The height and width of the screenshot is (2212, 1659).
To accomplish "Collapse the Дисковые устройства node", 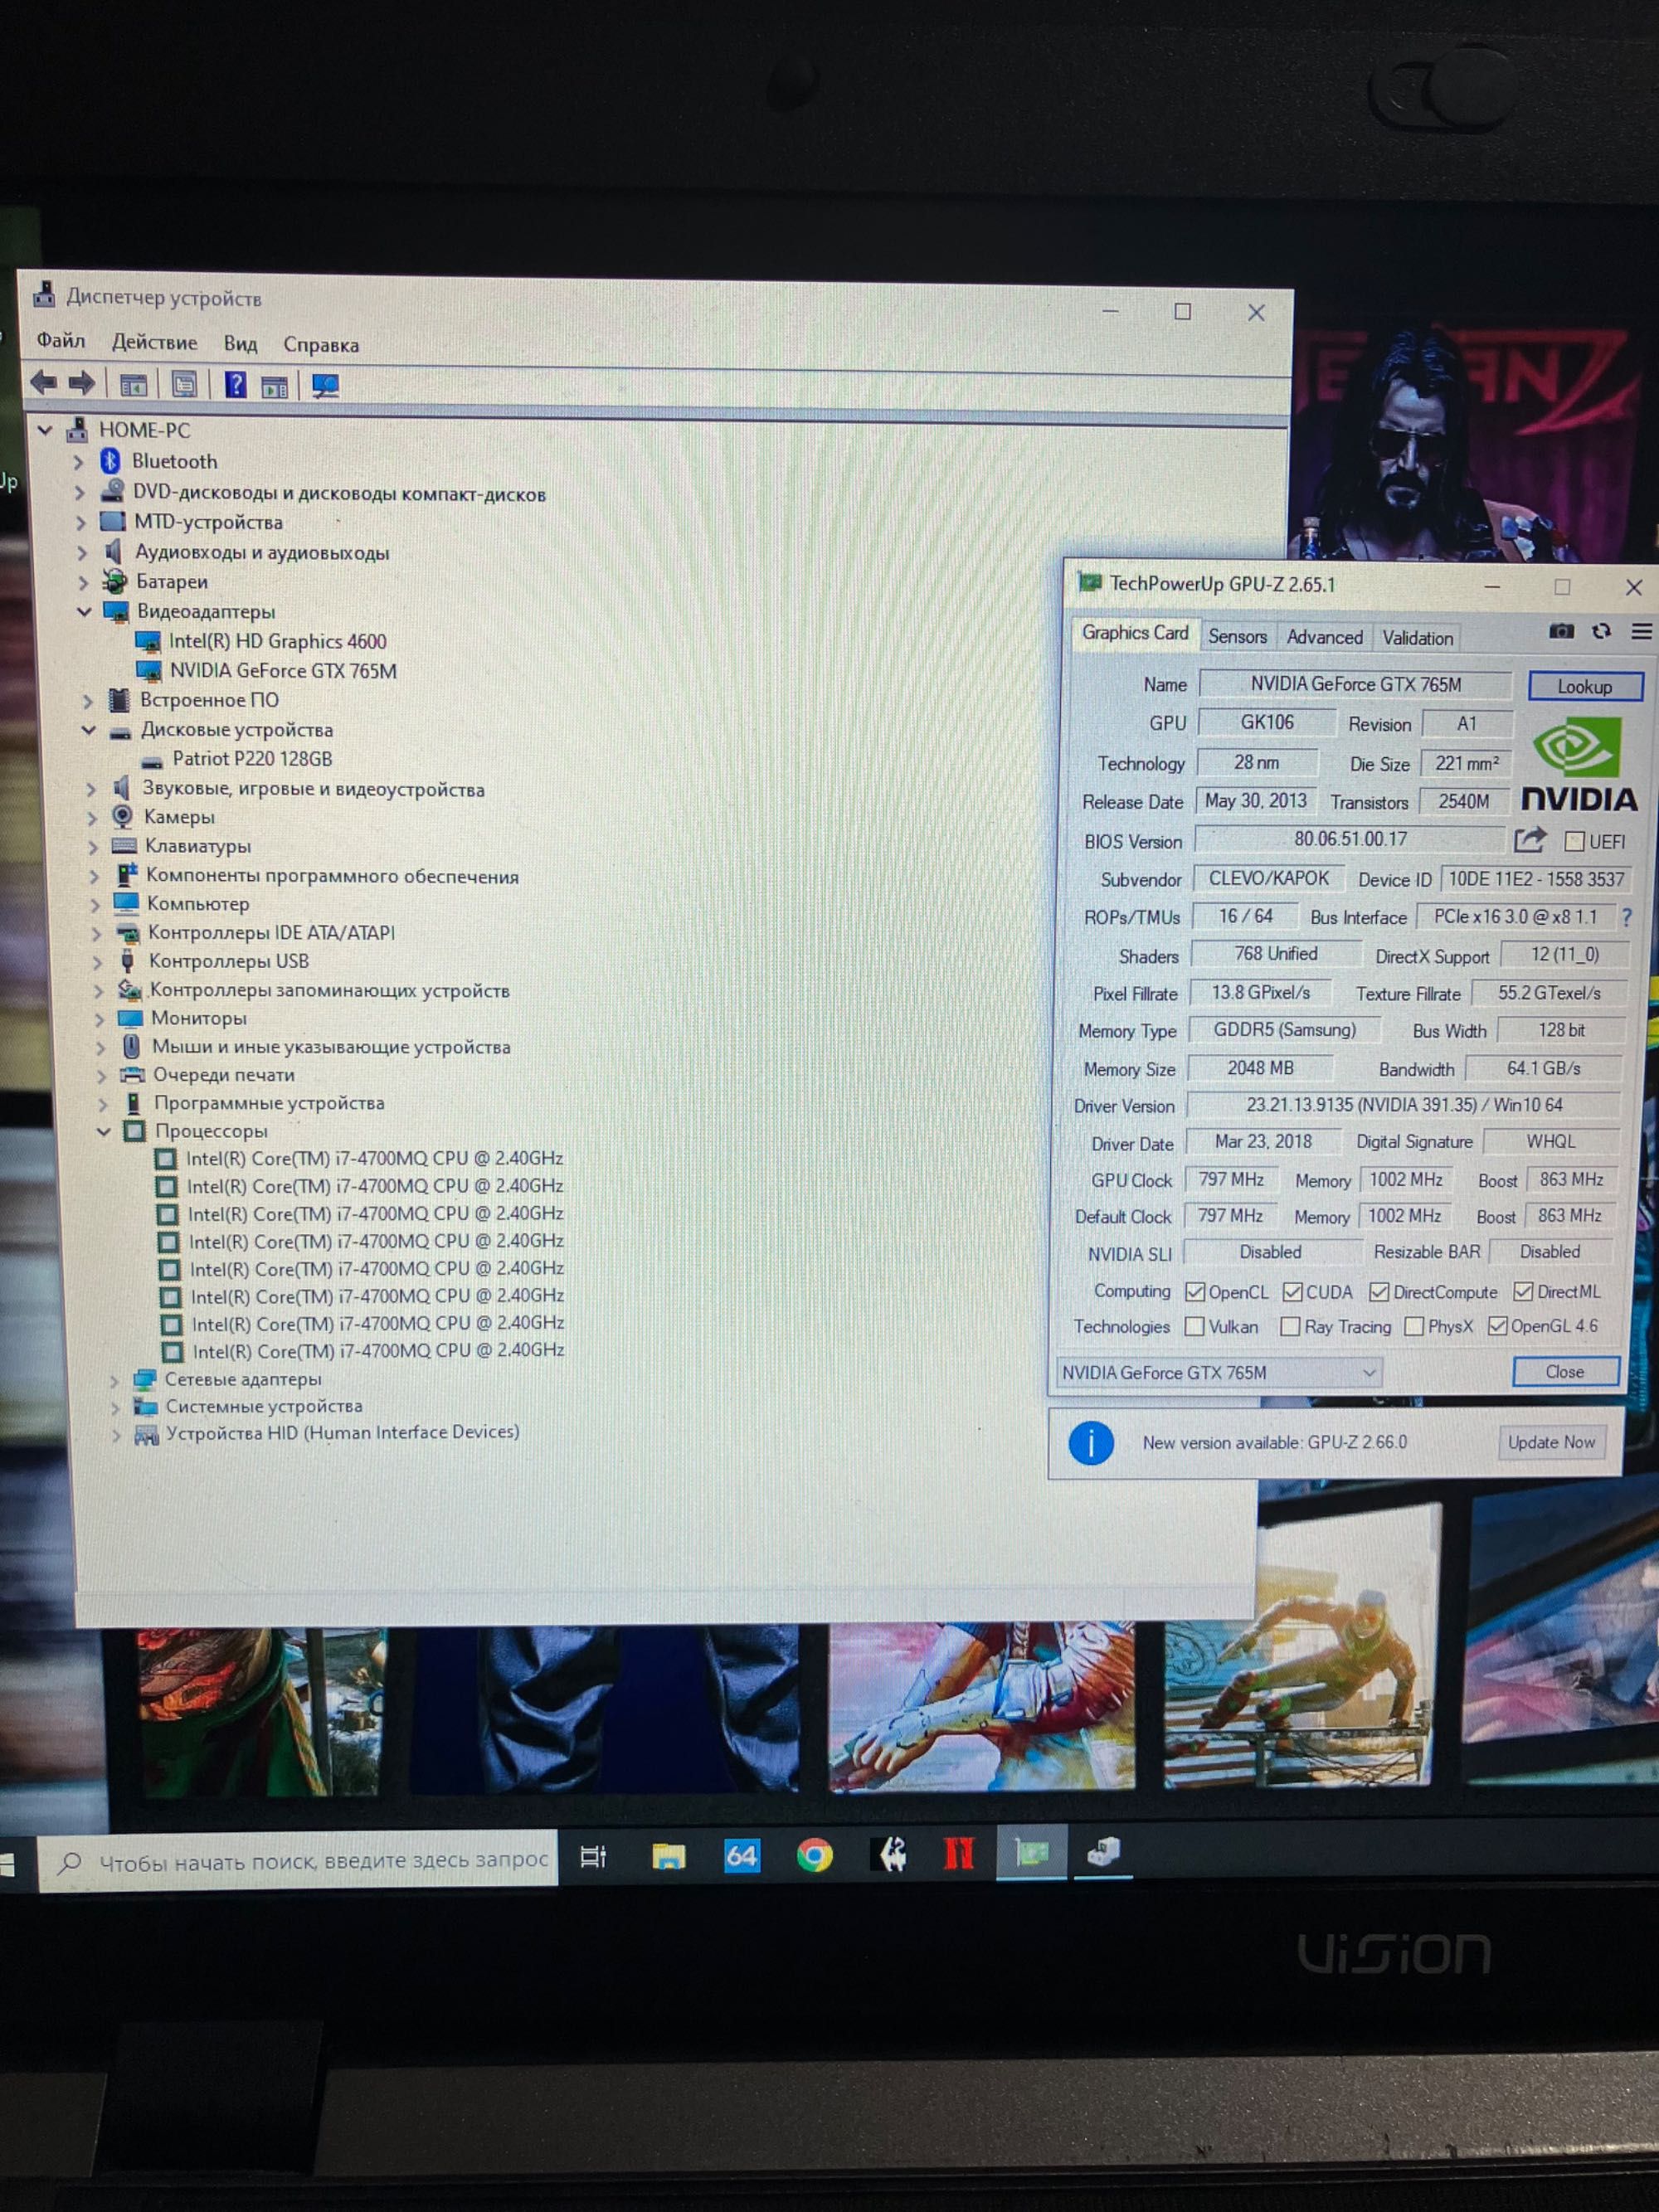I will tap(88, 730).
